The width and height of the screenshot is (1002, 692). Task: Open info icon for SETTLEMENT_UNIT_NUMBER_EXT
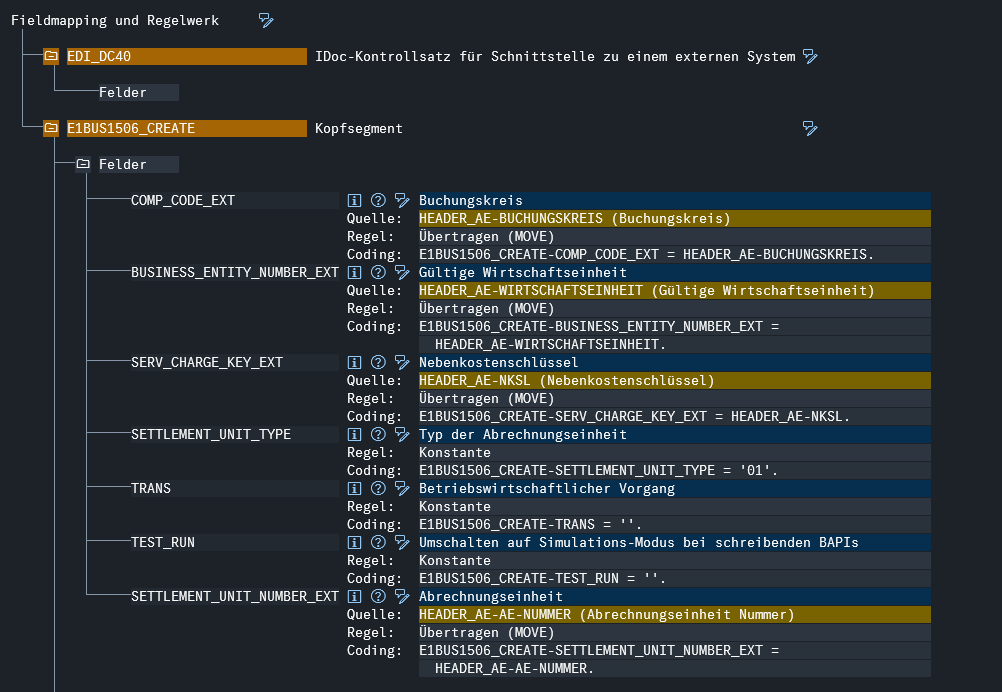point(354,597)
